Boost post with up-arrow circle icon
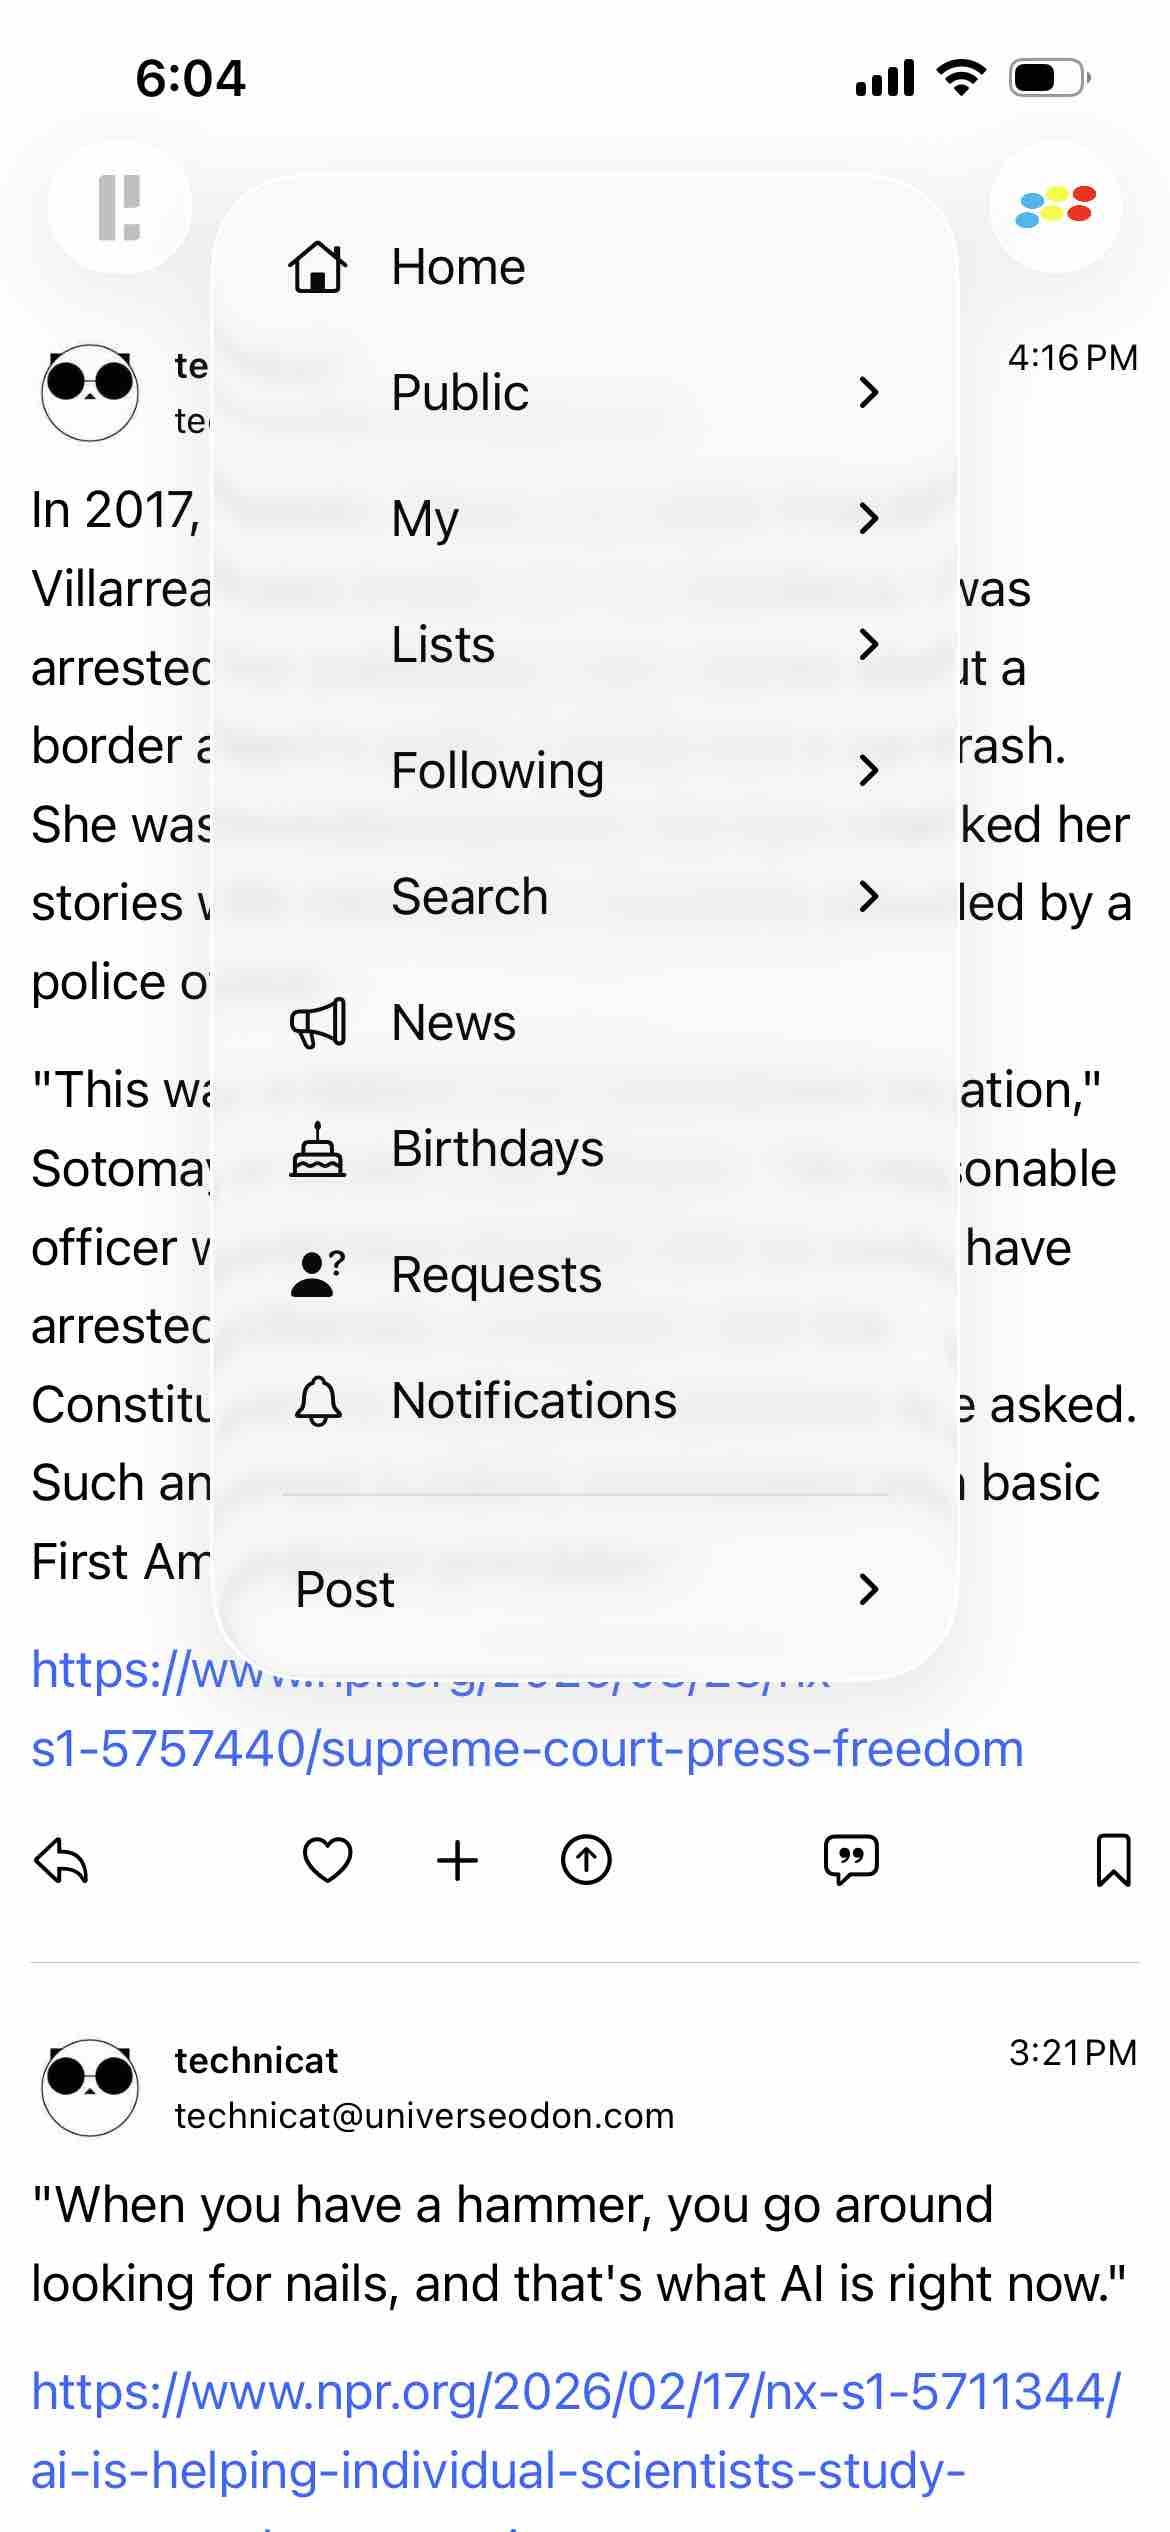The height and width of the screenshot is (2532, 1170). [x=586, y=1861]
